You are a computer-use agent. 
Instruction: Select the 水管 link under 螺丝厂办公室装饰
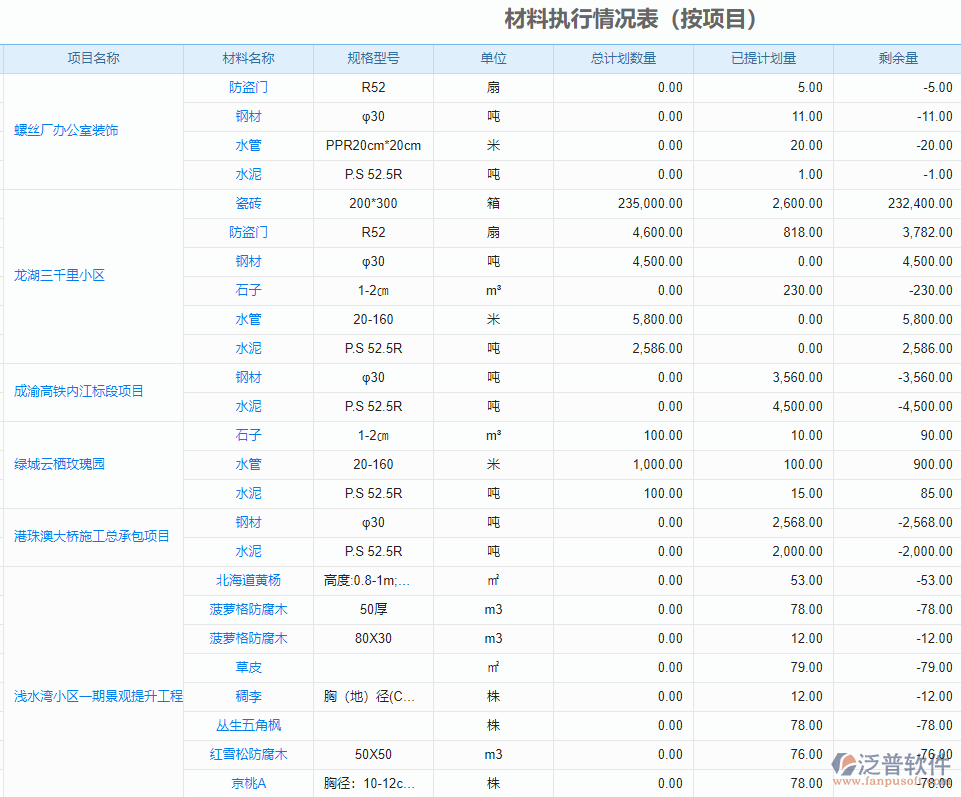coord(246,145)
